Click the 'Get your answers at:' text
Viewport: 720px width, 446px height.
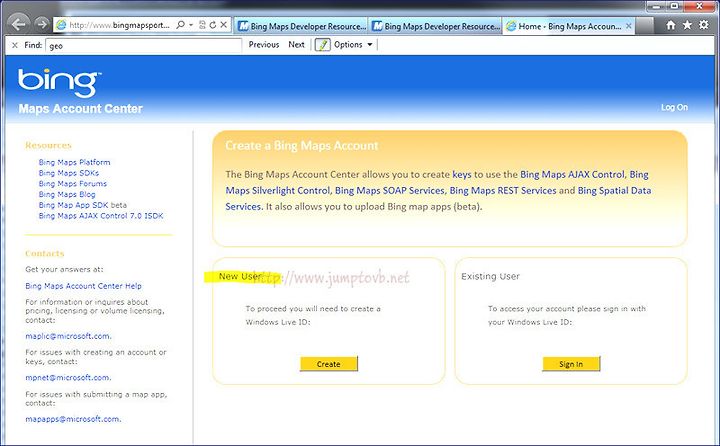click(64, 269)
